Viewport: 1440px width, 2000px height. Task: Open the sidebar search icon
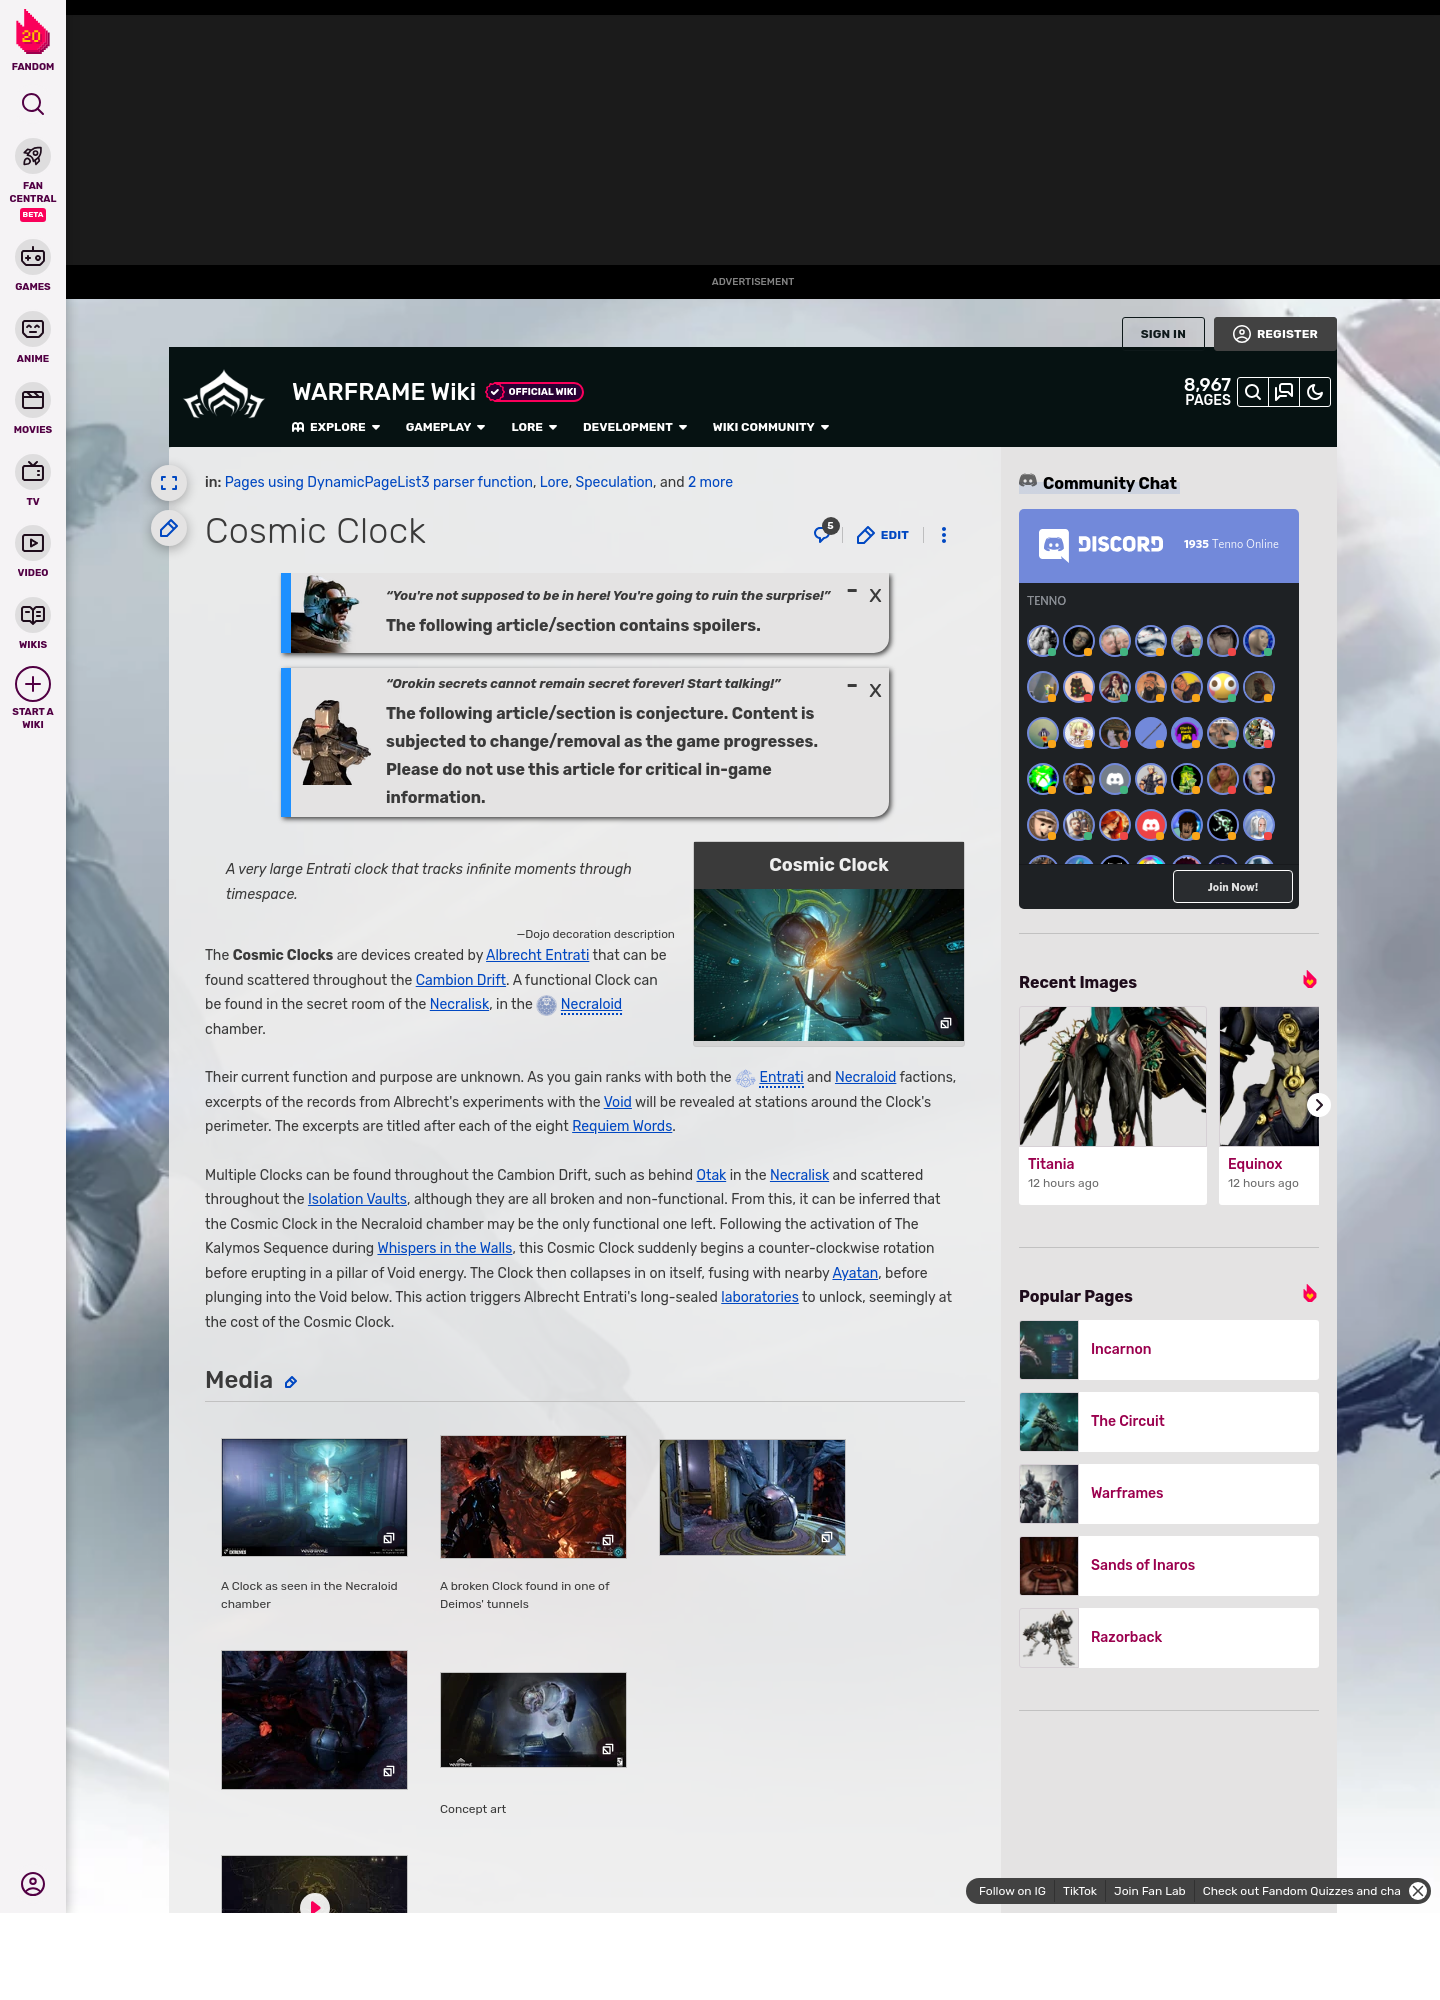pyautogui.click(x=33, y=104)
